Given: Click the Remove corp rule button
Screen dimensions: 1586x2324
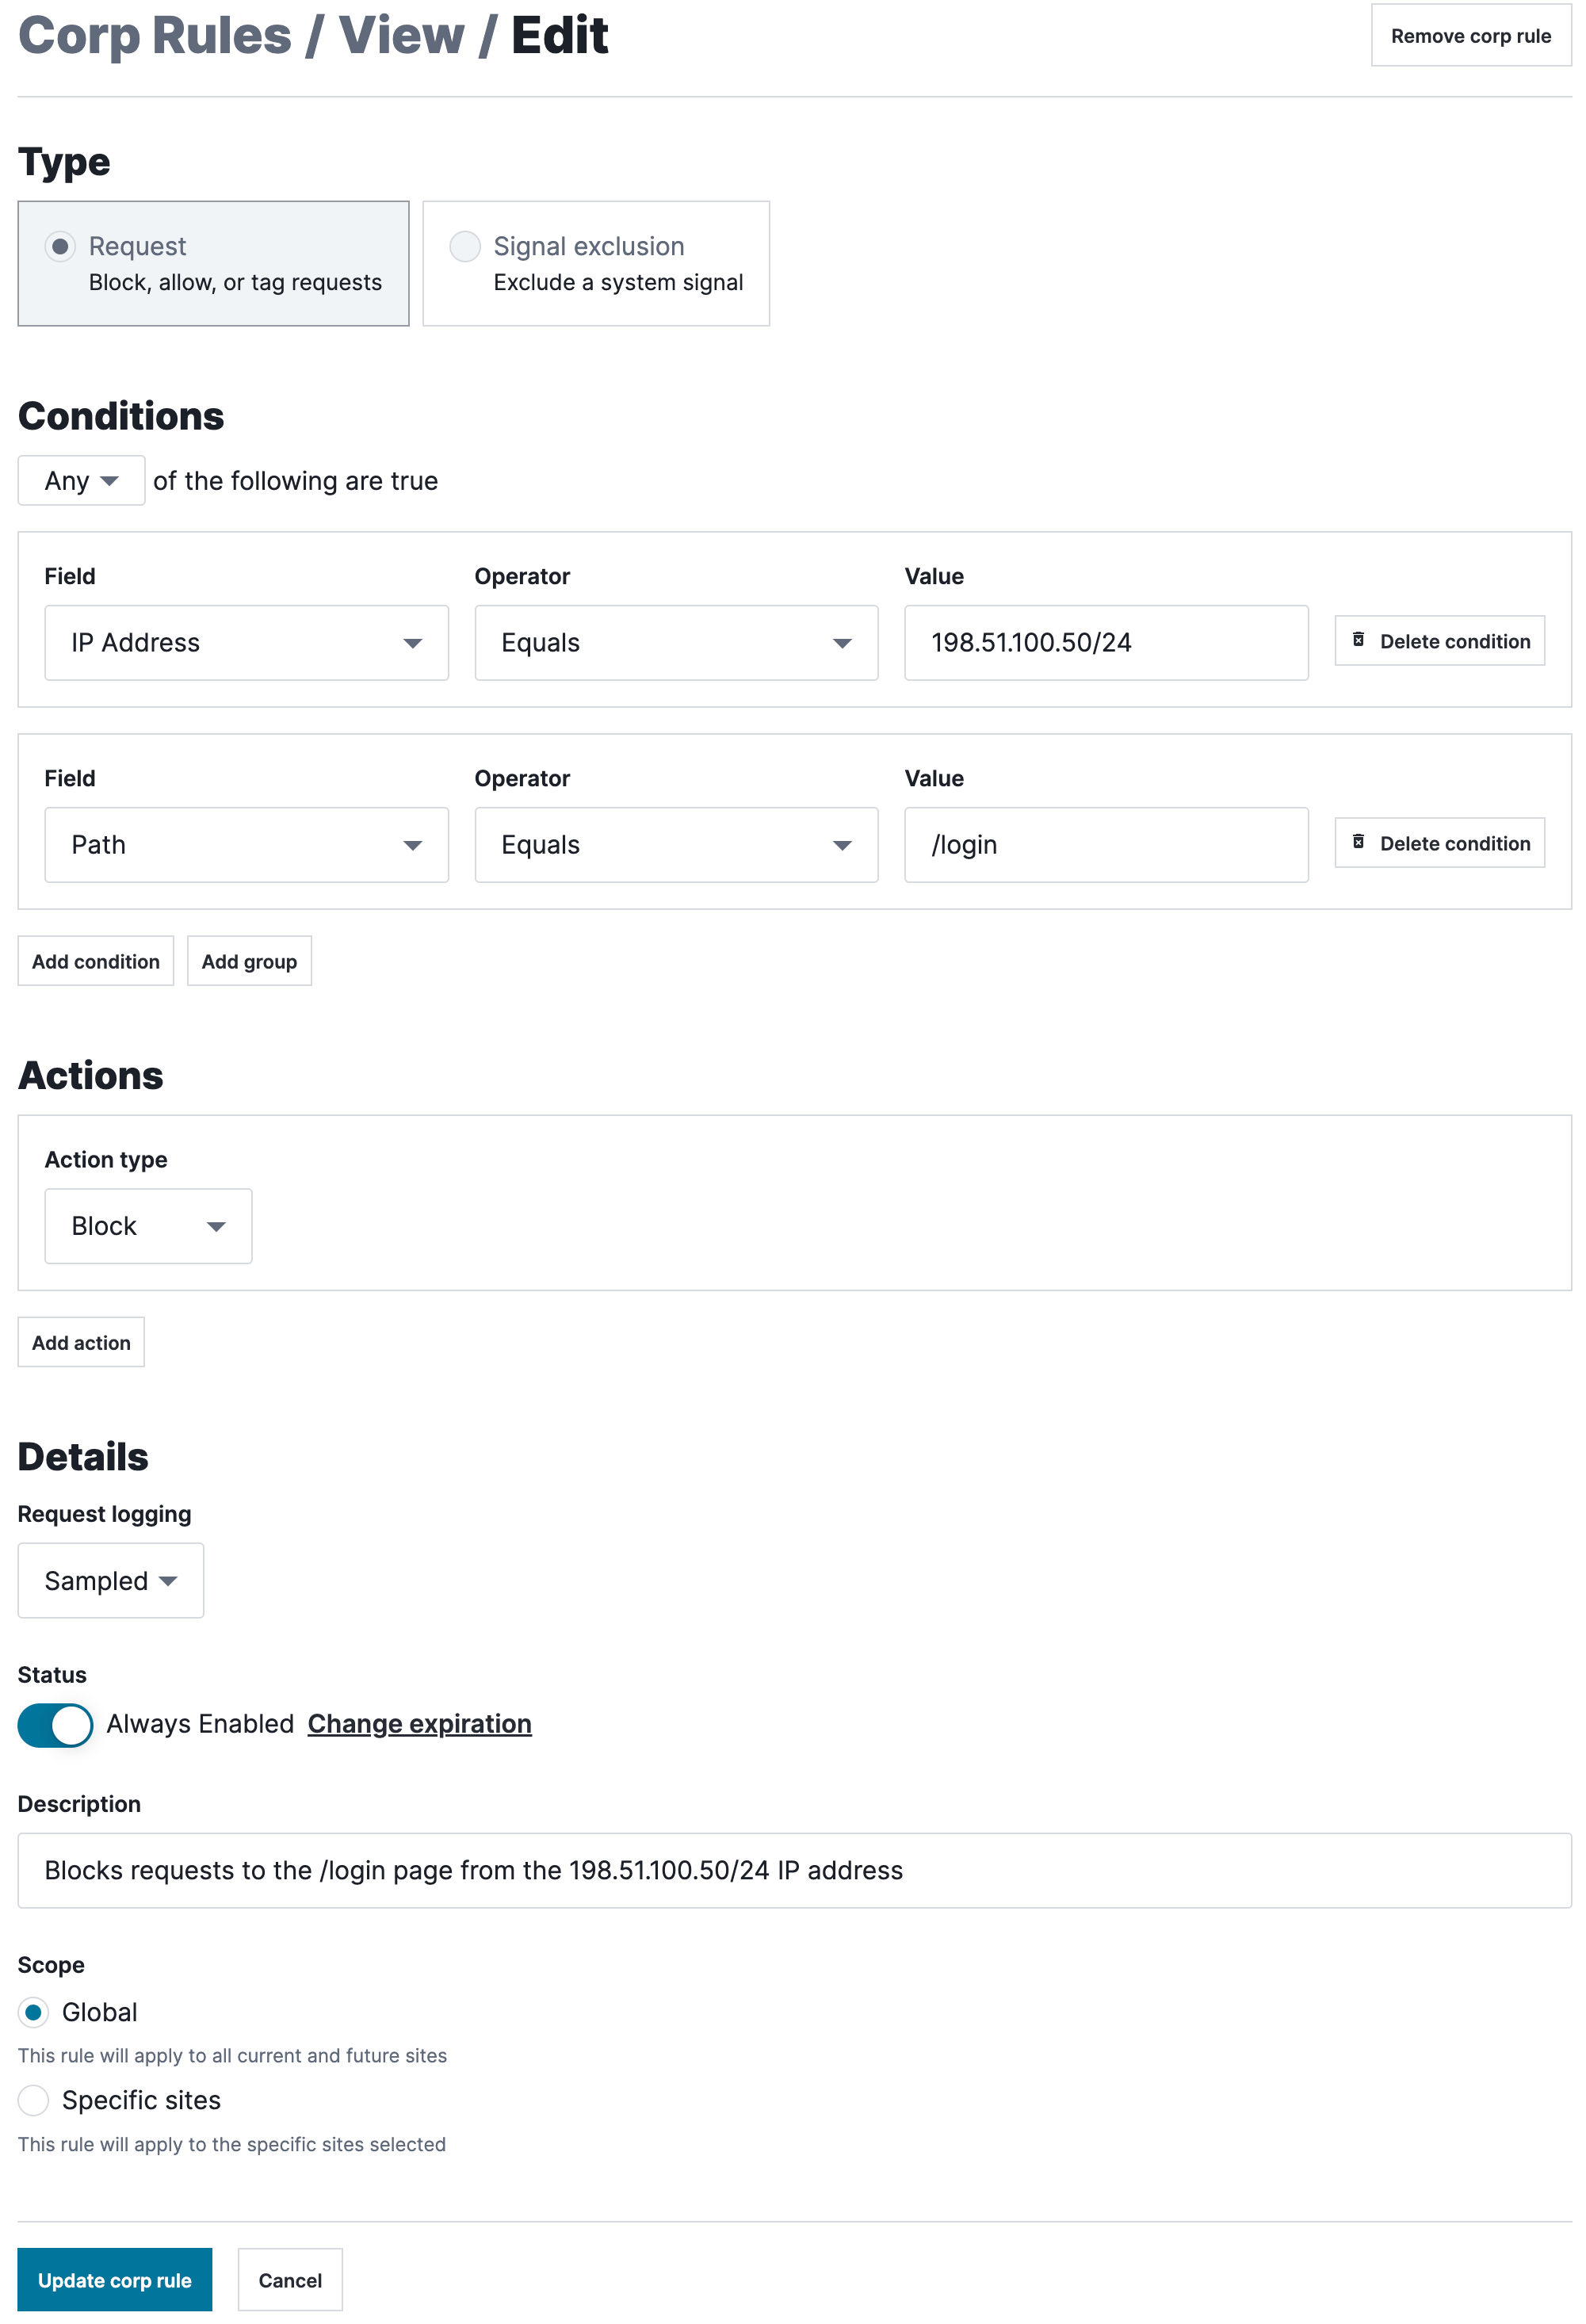Looking at the screenshot, I should click(1470, 35).
